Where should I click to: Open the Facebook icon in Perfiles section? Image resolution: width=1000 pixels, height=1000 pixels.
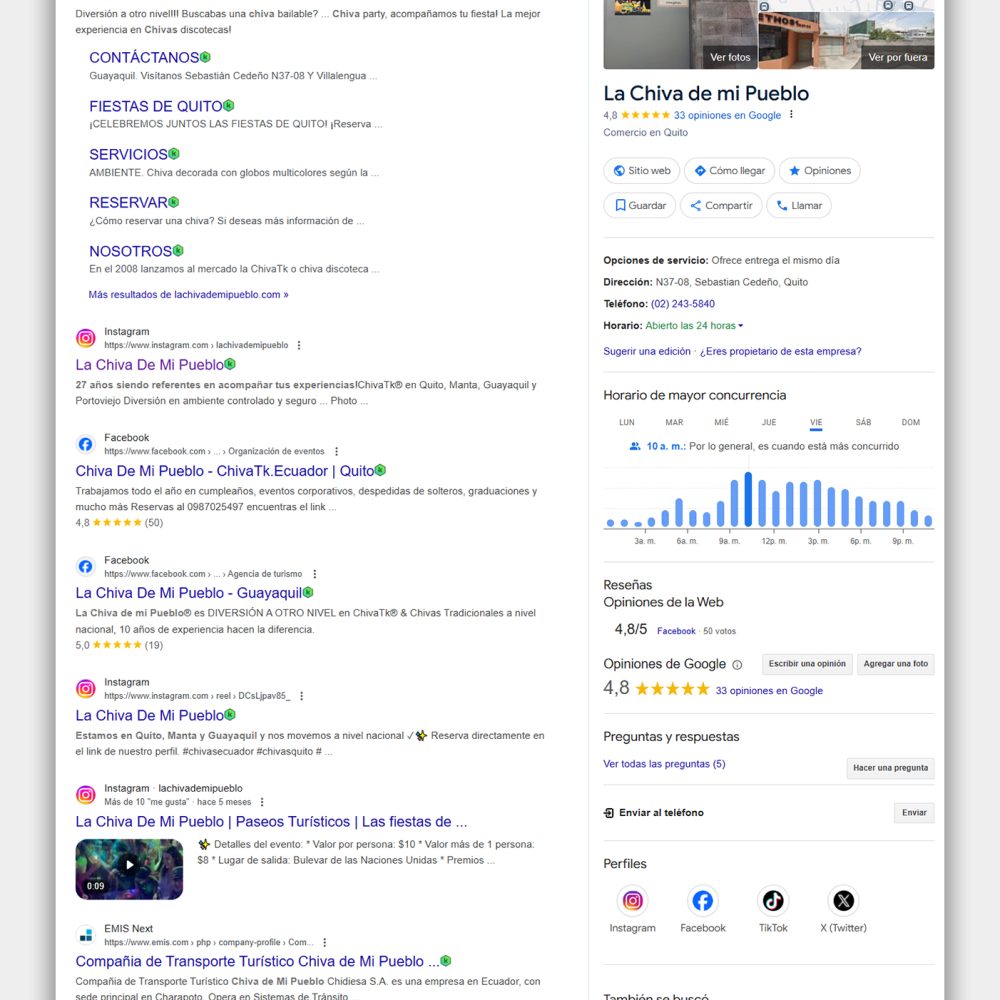pos(703,901)
